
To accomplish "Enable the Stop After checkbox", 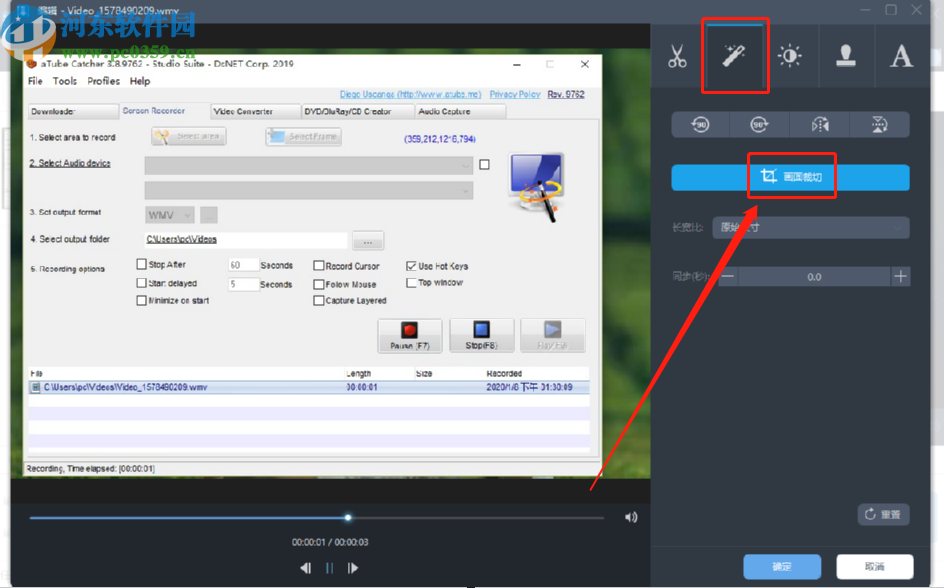I will coord(141,264).
